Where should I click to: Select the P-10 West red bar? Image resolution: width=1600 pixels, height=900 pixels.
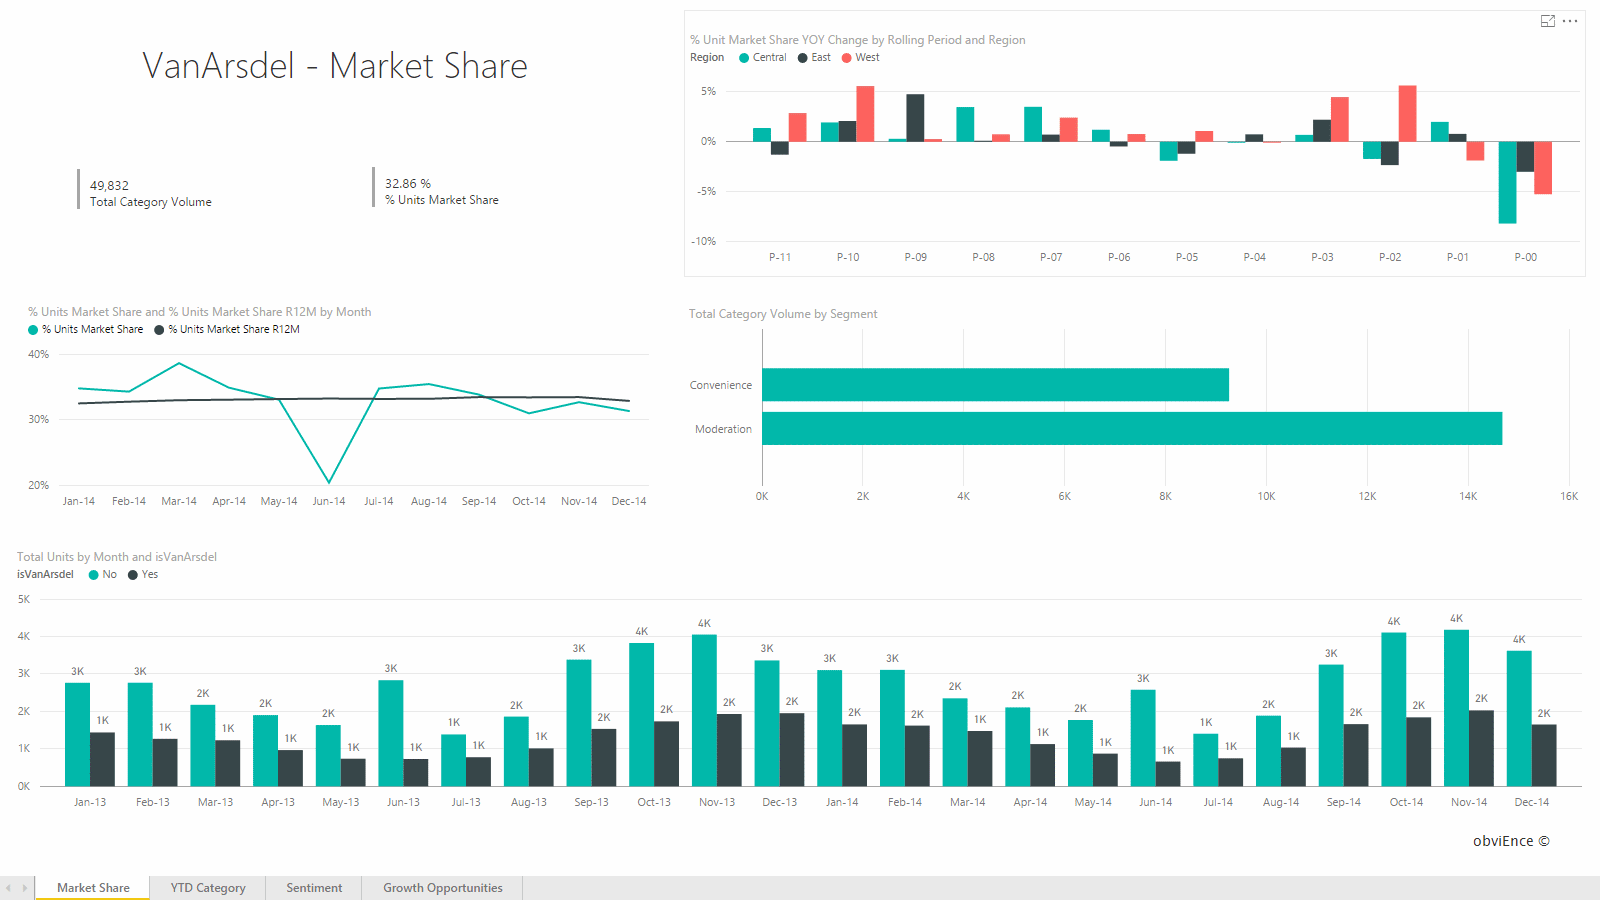865,114
